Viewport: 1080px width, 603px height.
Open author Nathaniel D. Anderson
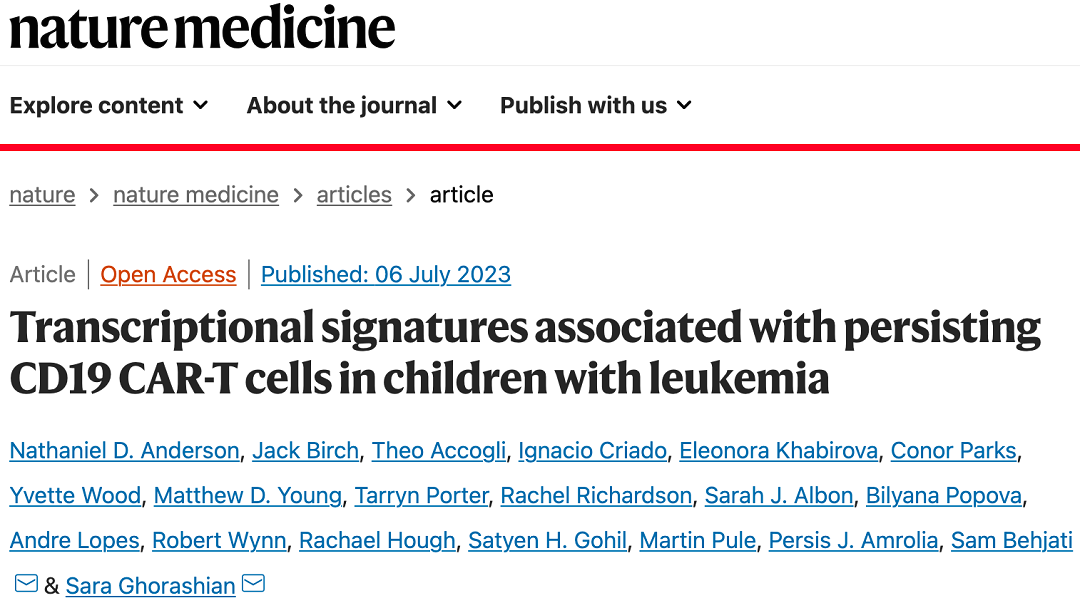click(125, 451)
